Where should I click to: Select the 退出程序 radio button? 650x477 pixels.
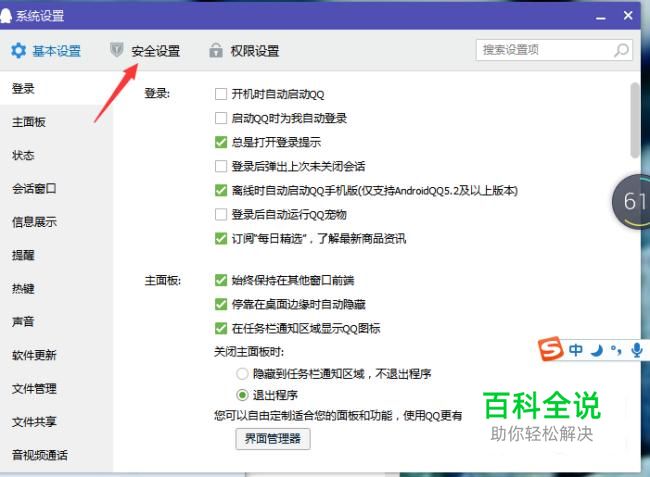242,395
